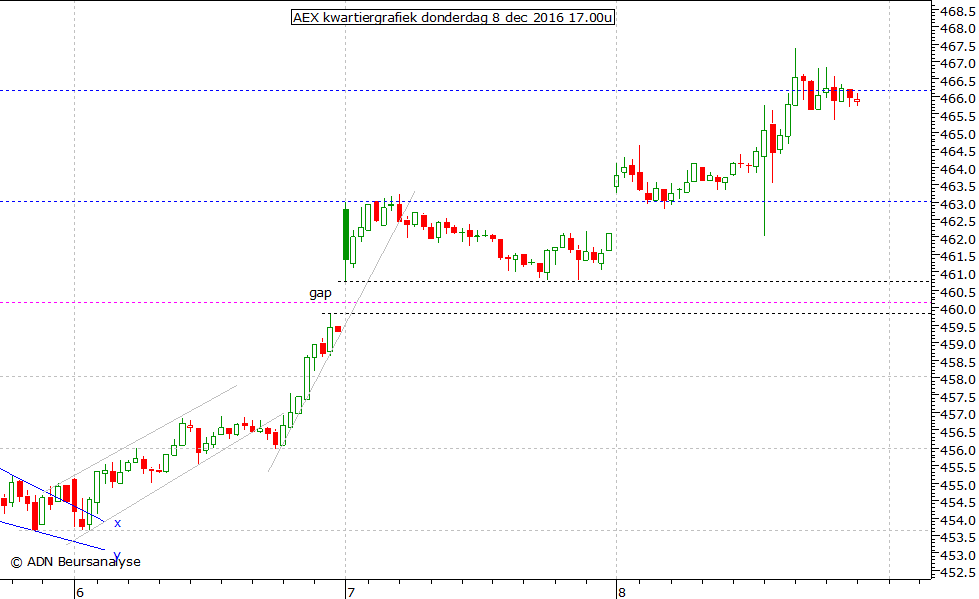Click price label 460.0 on axis
The width and height of the screenshot is (979, 599).
click(958, 310)
